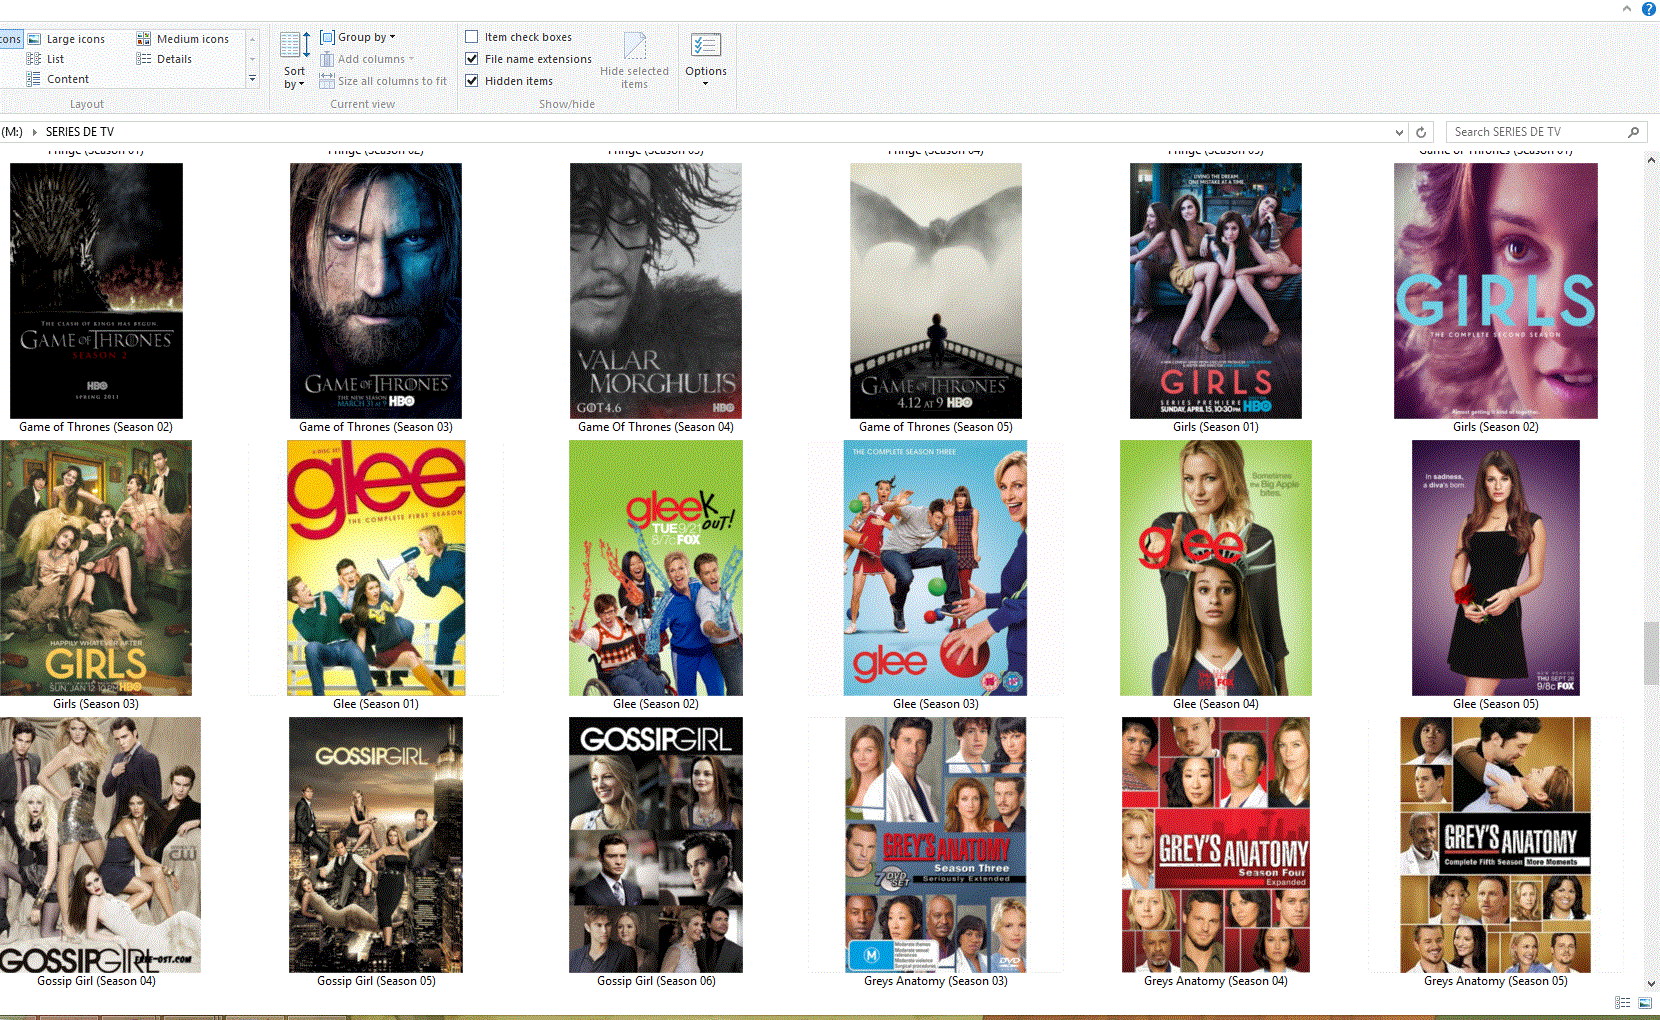Switch layout to Large icons

tap(66, 39)
